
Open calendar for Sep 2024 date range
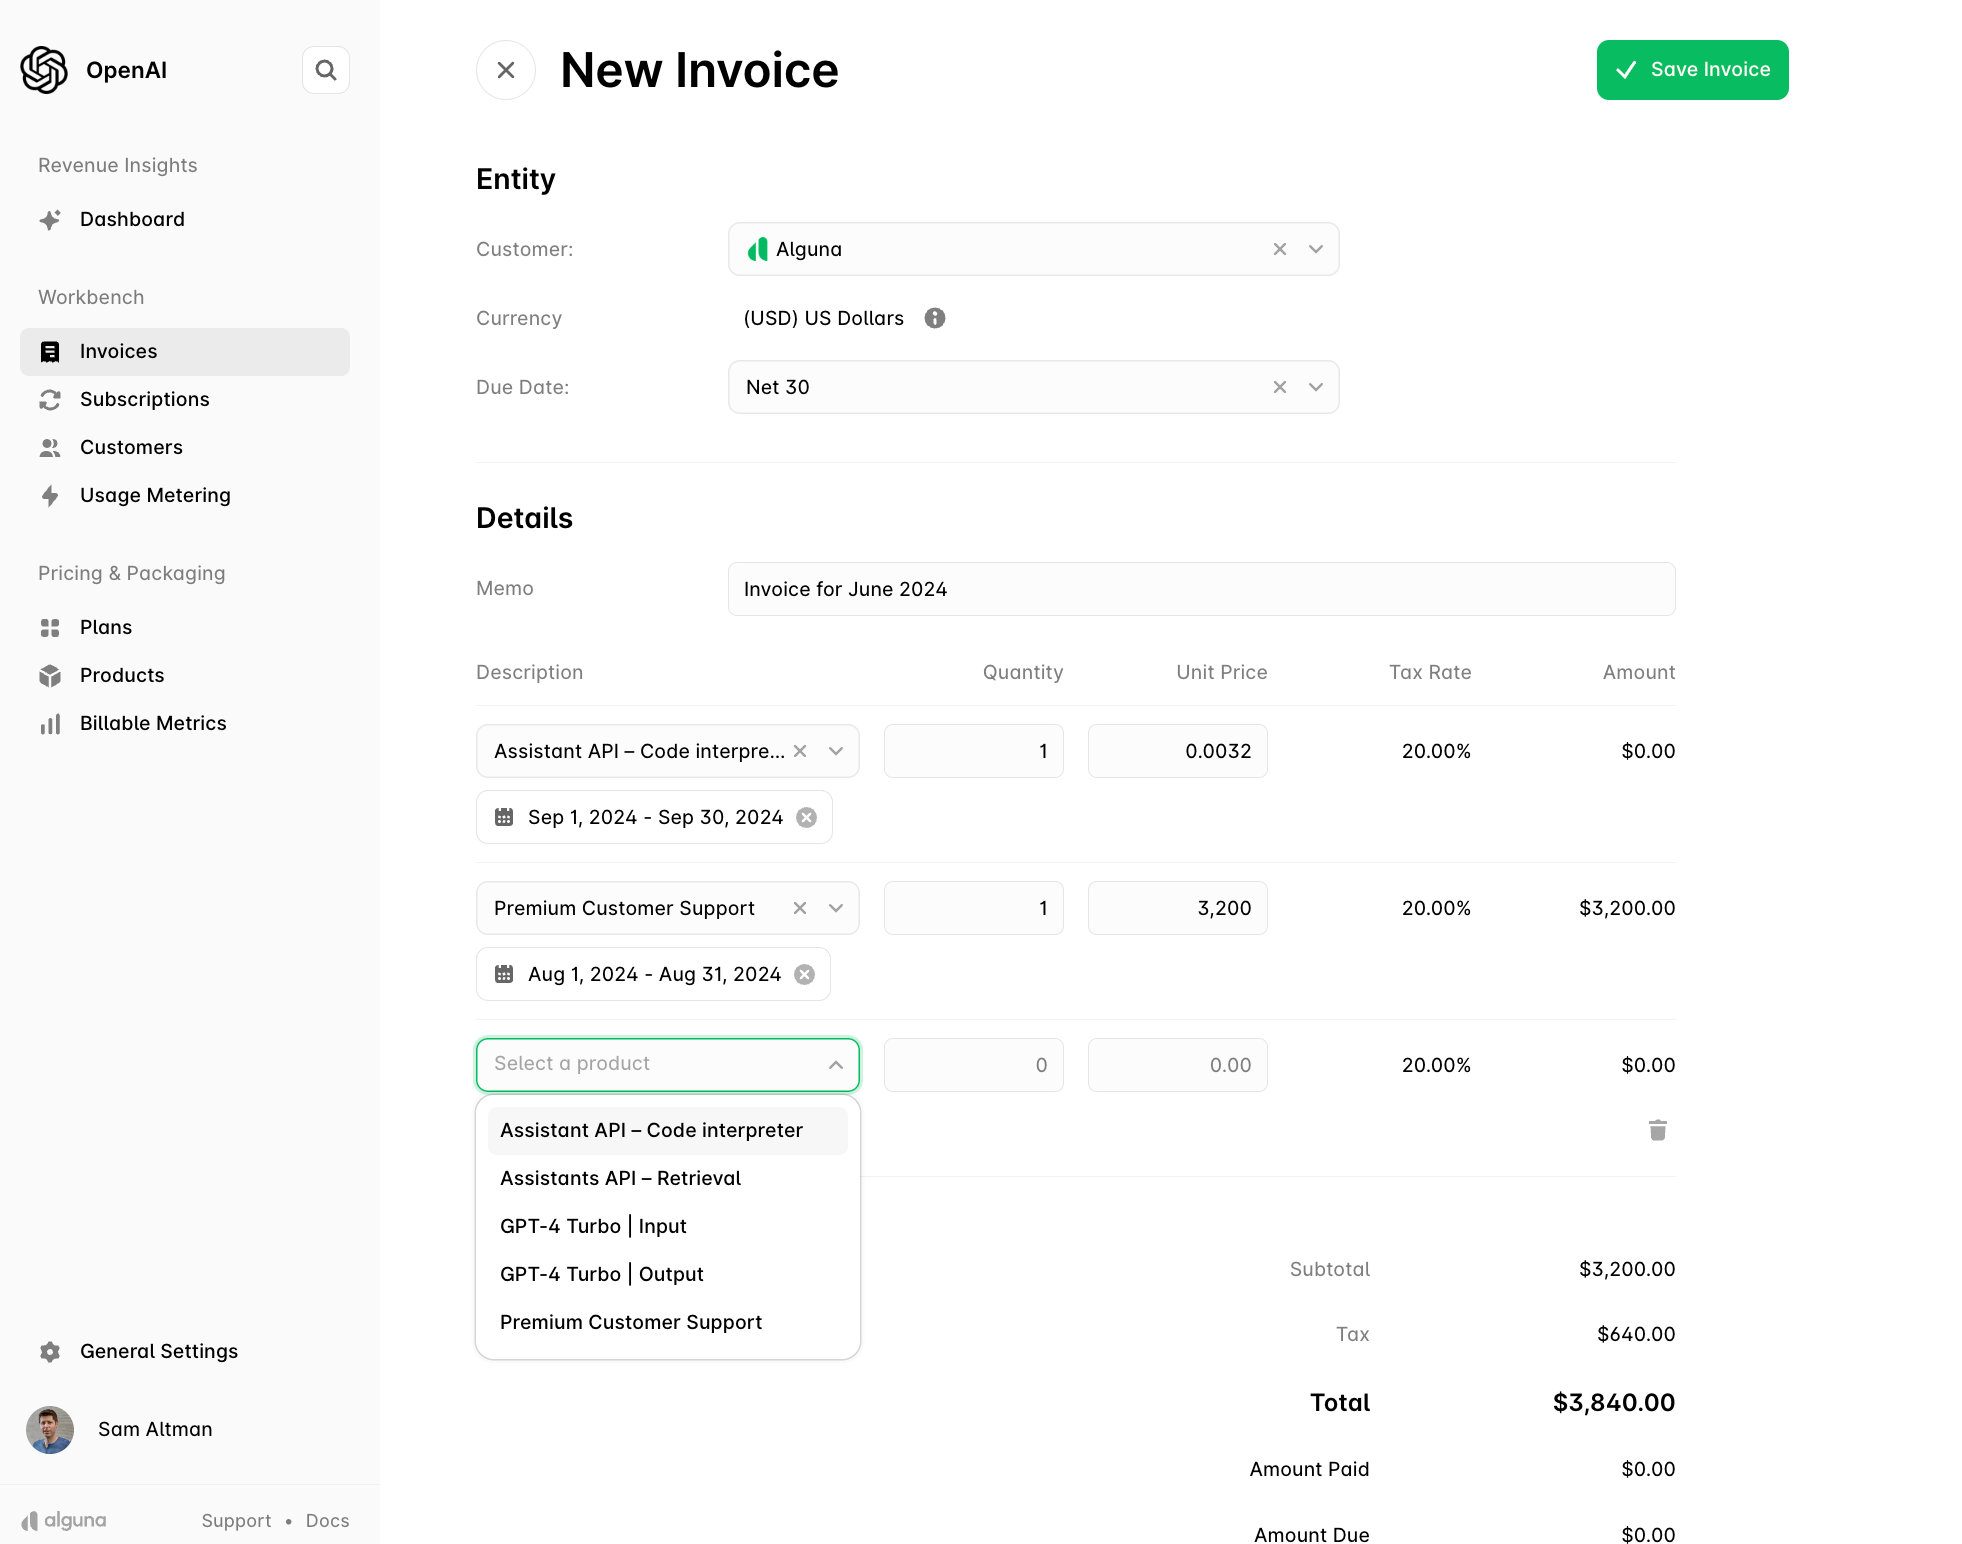coord(504,818)
